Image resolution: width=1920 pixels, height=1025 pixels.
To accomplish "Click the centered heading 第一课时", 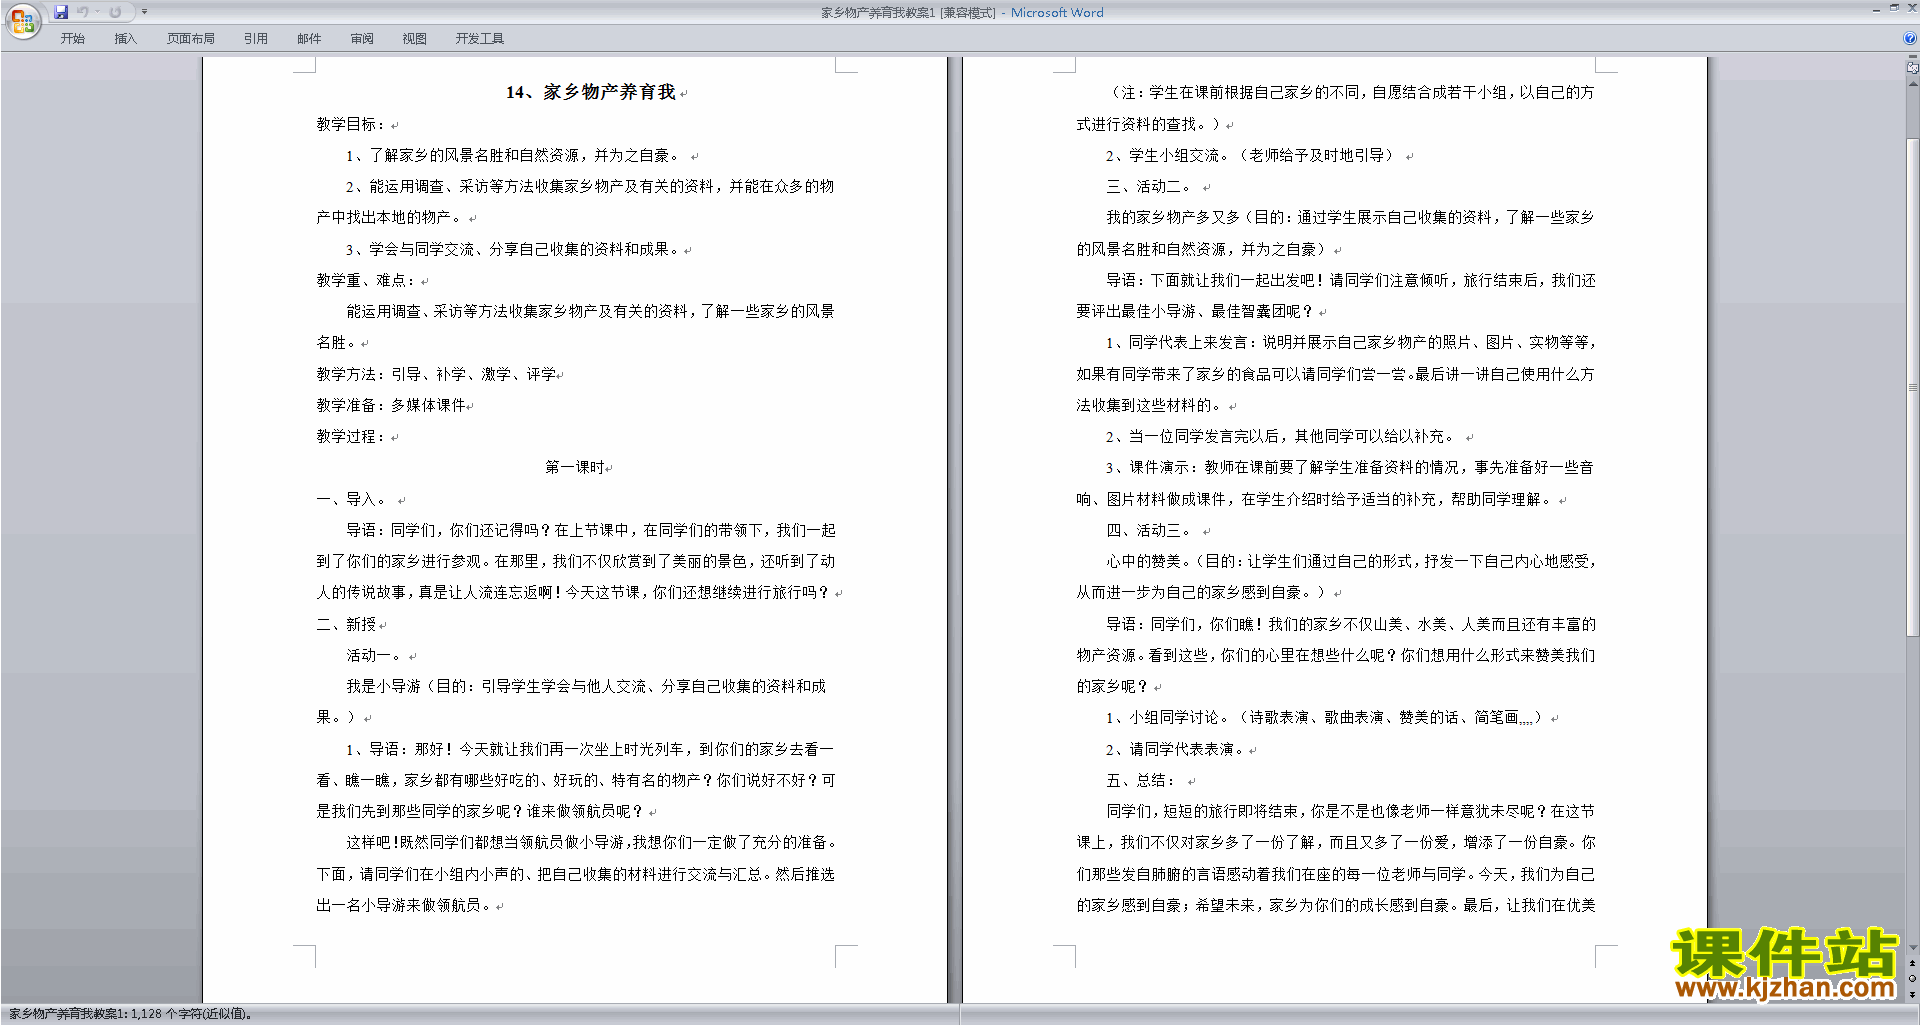I will coord(575,467).
